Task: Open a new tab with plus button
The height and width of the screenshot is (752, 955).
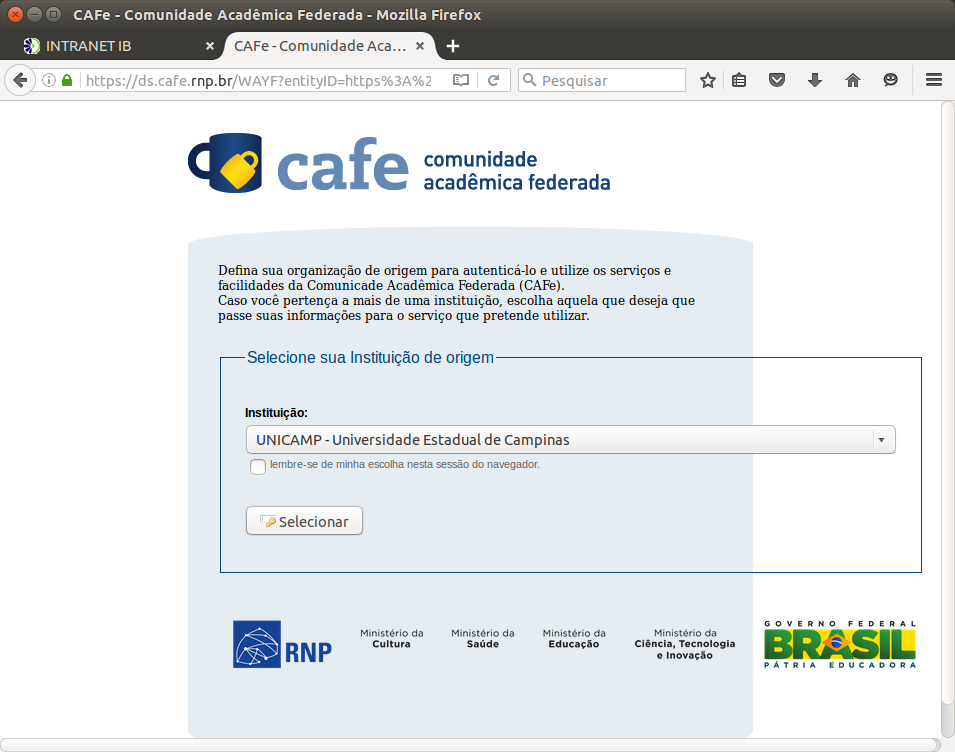Action: (x=453, y=46)
